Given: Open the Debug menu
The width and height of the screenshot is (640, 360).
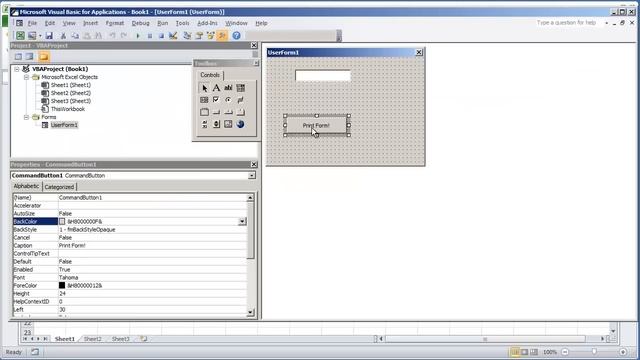Looking at the screenshot, I should coord(140,23).
